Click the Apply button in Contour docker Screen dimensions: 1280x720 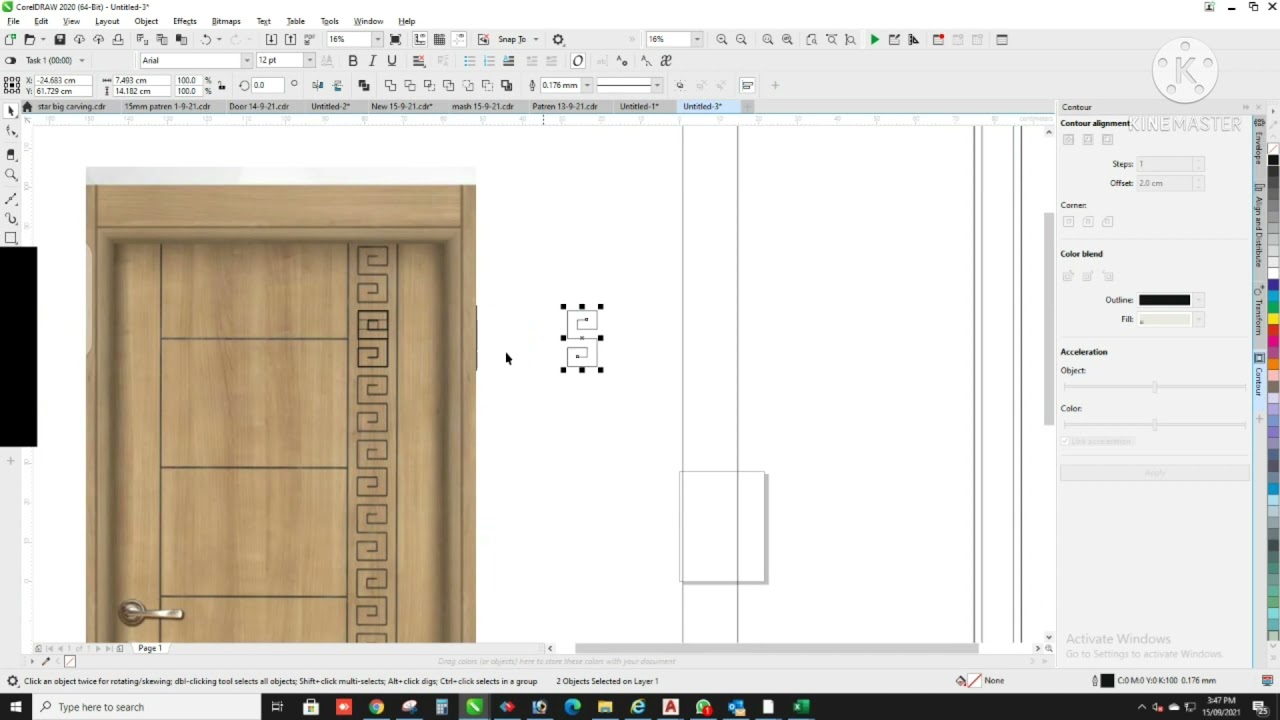pyautogui.click(x=1155, y=473)
